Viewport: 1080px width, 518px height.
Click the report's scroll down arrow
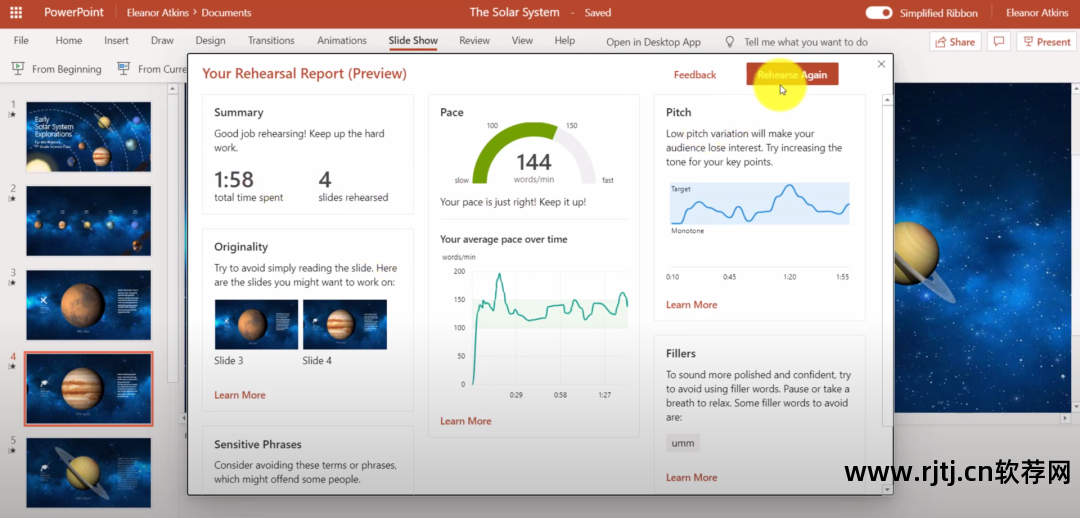887,488
